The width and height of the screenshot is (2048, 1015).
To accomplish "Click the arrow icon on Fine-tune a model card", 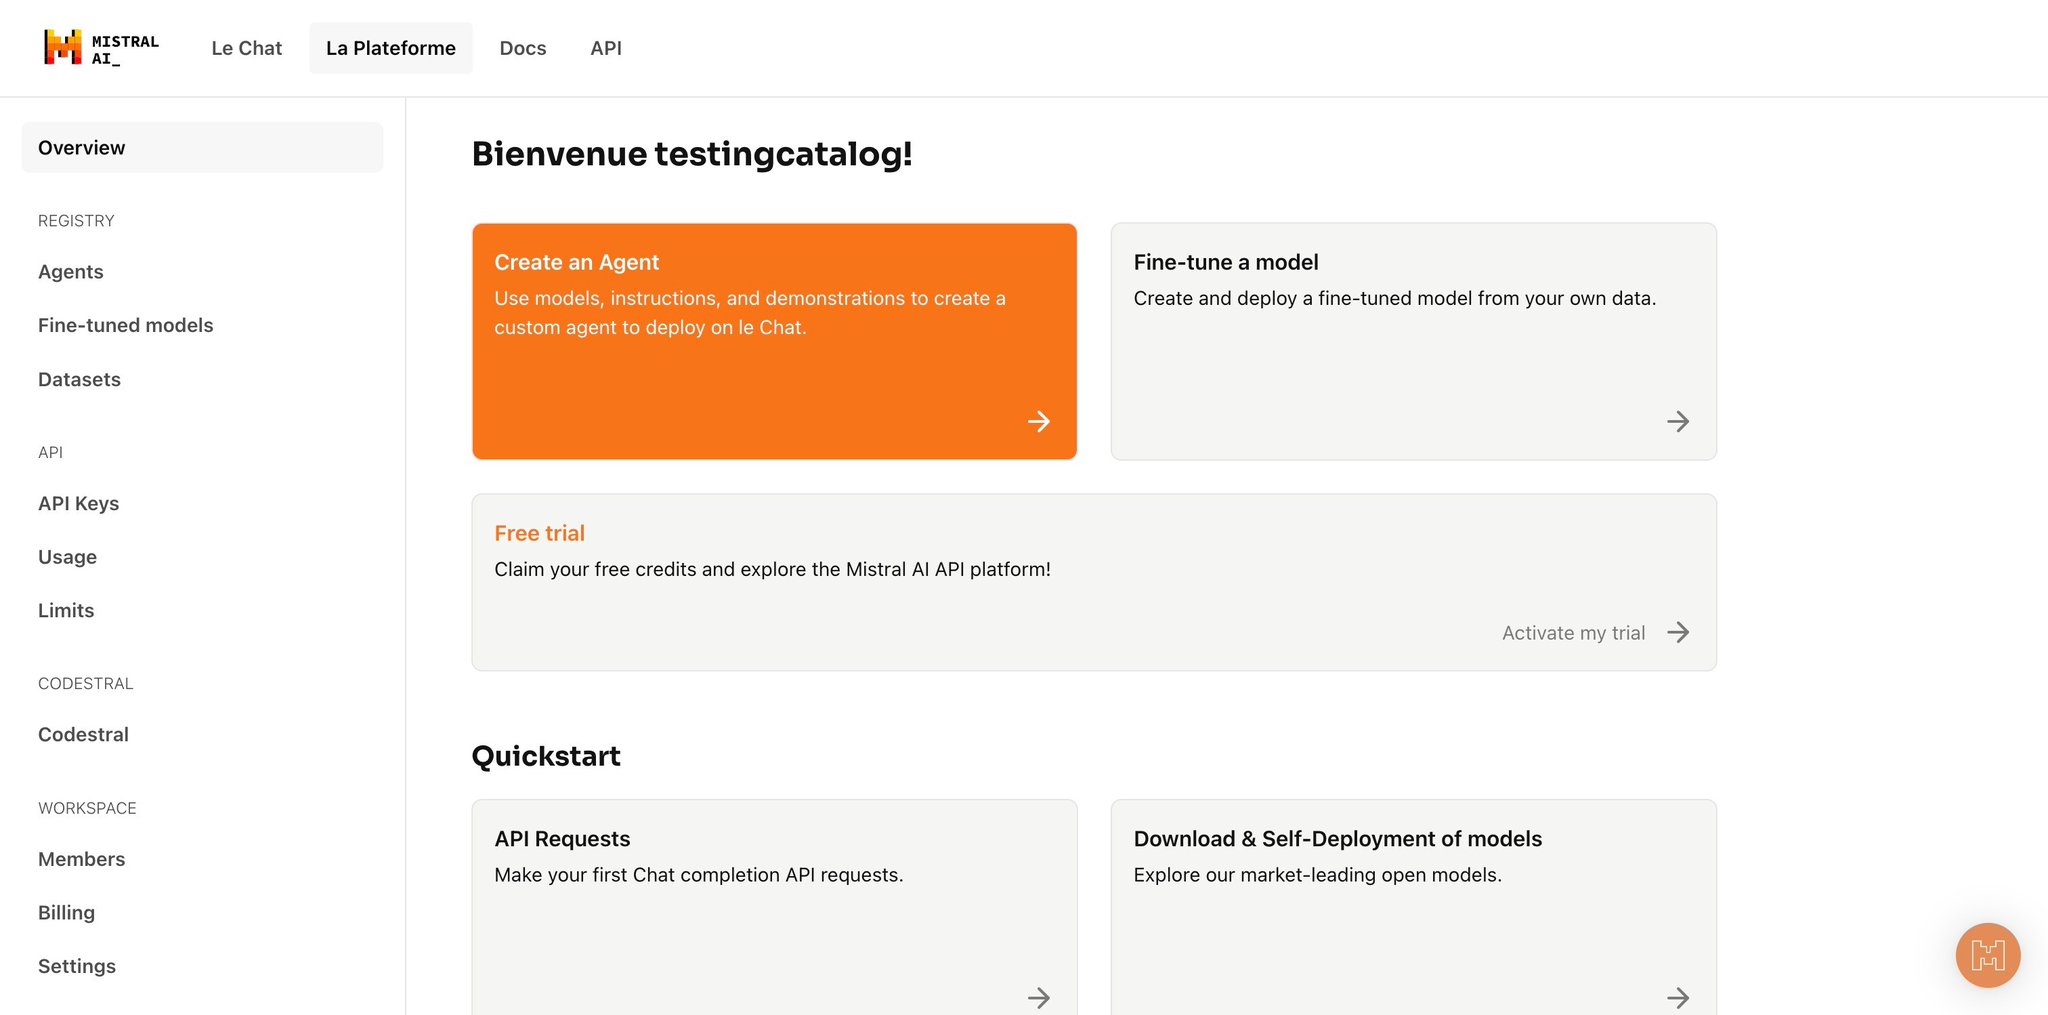I will coord(1678,422).
